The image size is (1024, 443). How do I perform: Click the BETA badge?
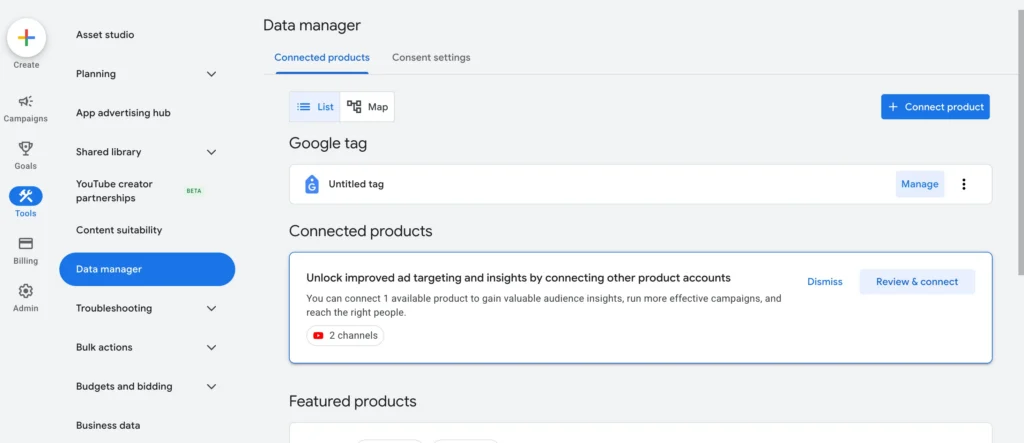click(x=194, y=191)
